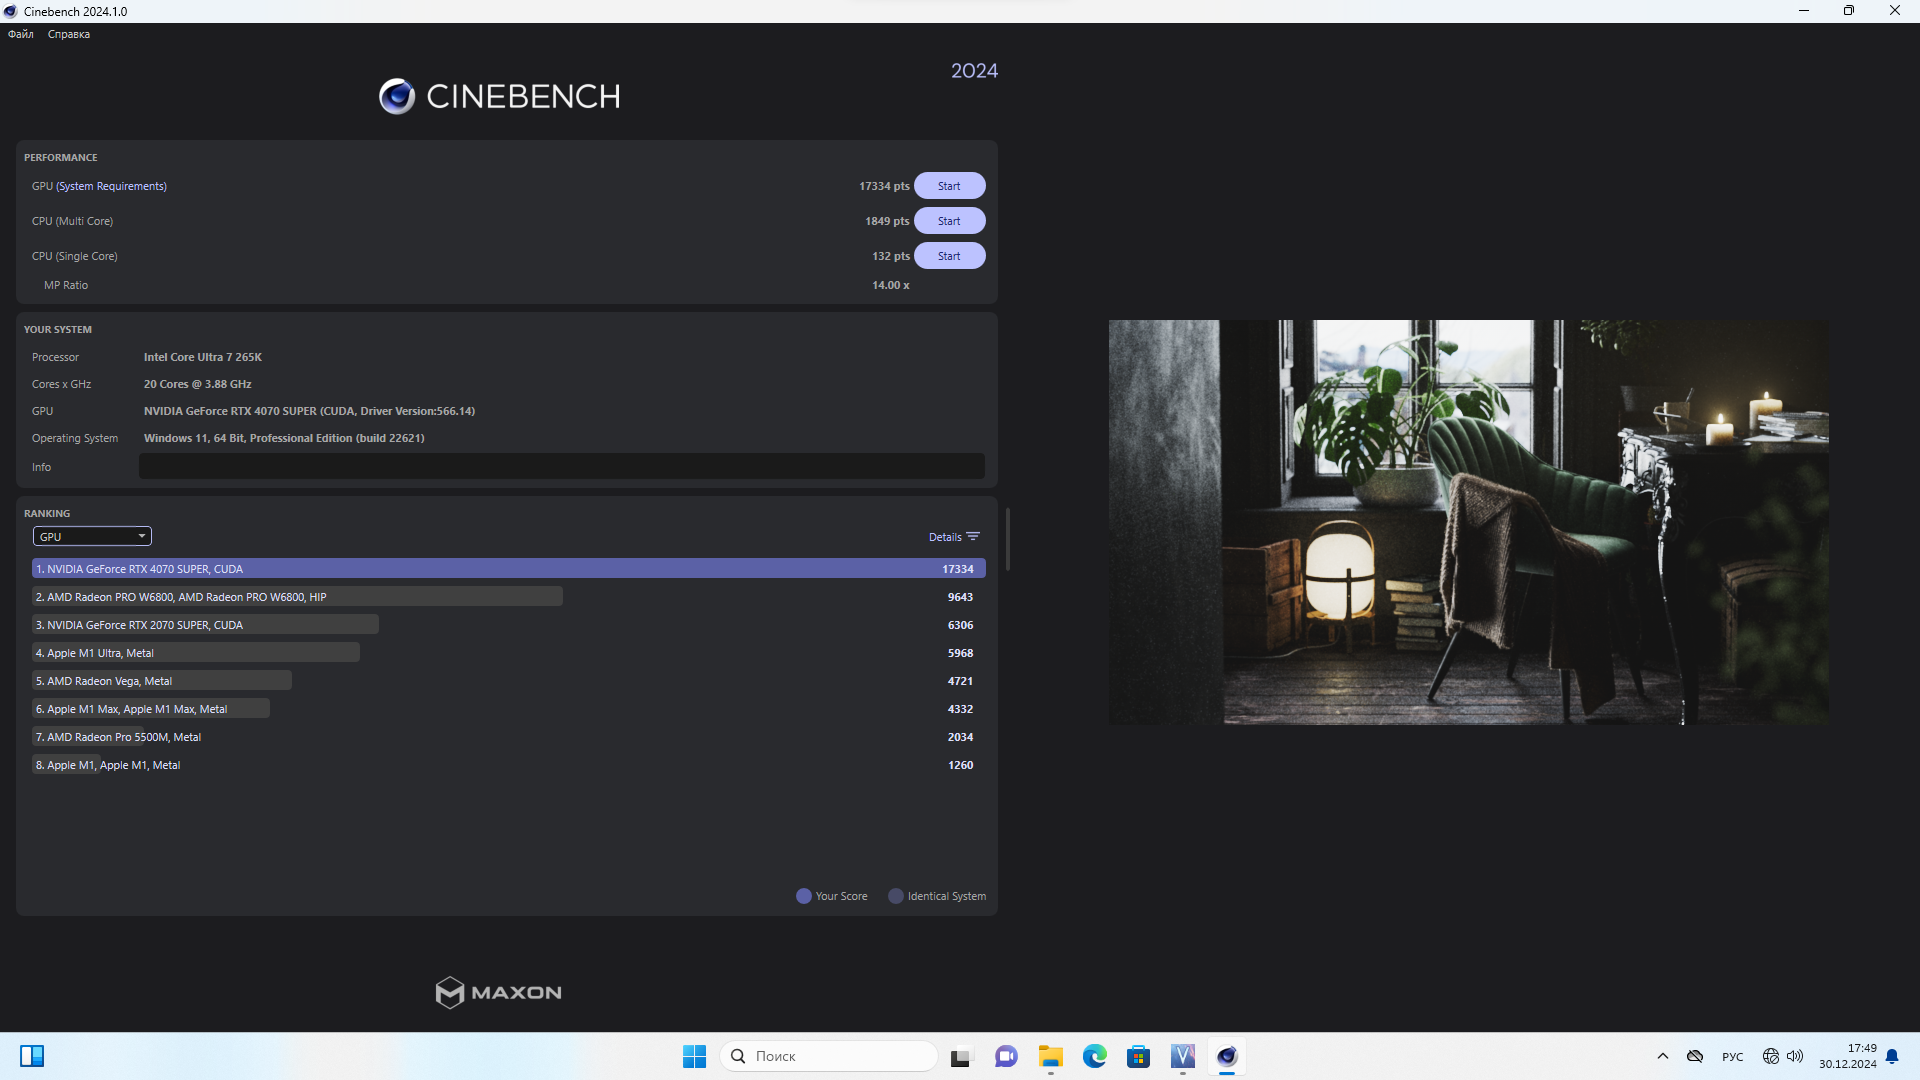
Task: Click the cloud sync tray icon
Action: pos(1694,1056)
